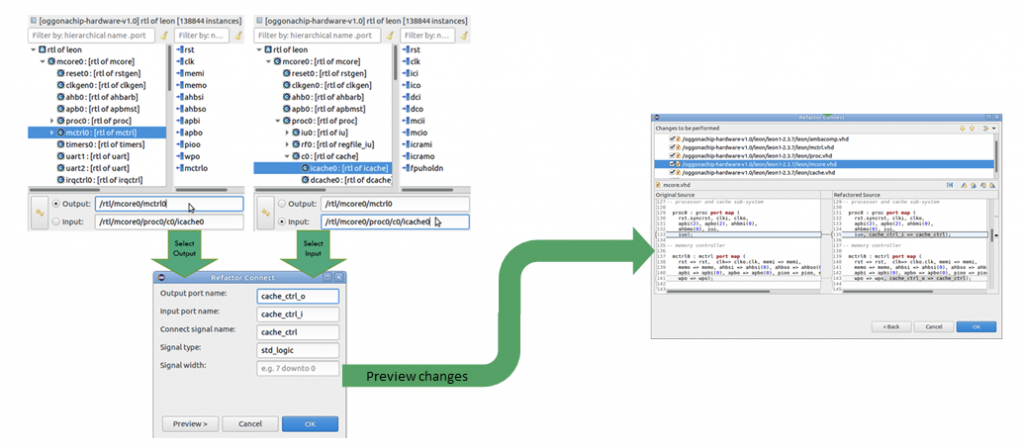Go to next change arrow in preview
The height and width of the screenshot is (447, 1024).
pos(963,128)
